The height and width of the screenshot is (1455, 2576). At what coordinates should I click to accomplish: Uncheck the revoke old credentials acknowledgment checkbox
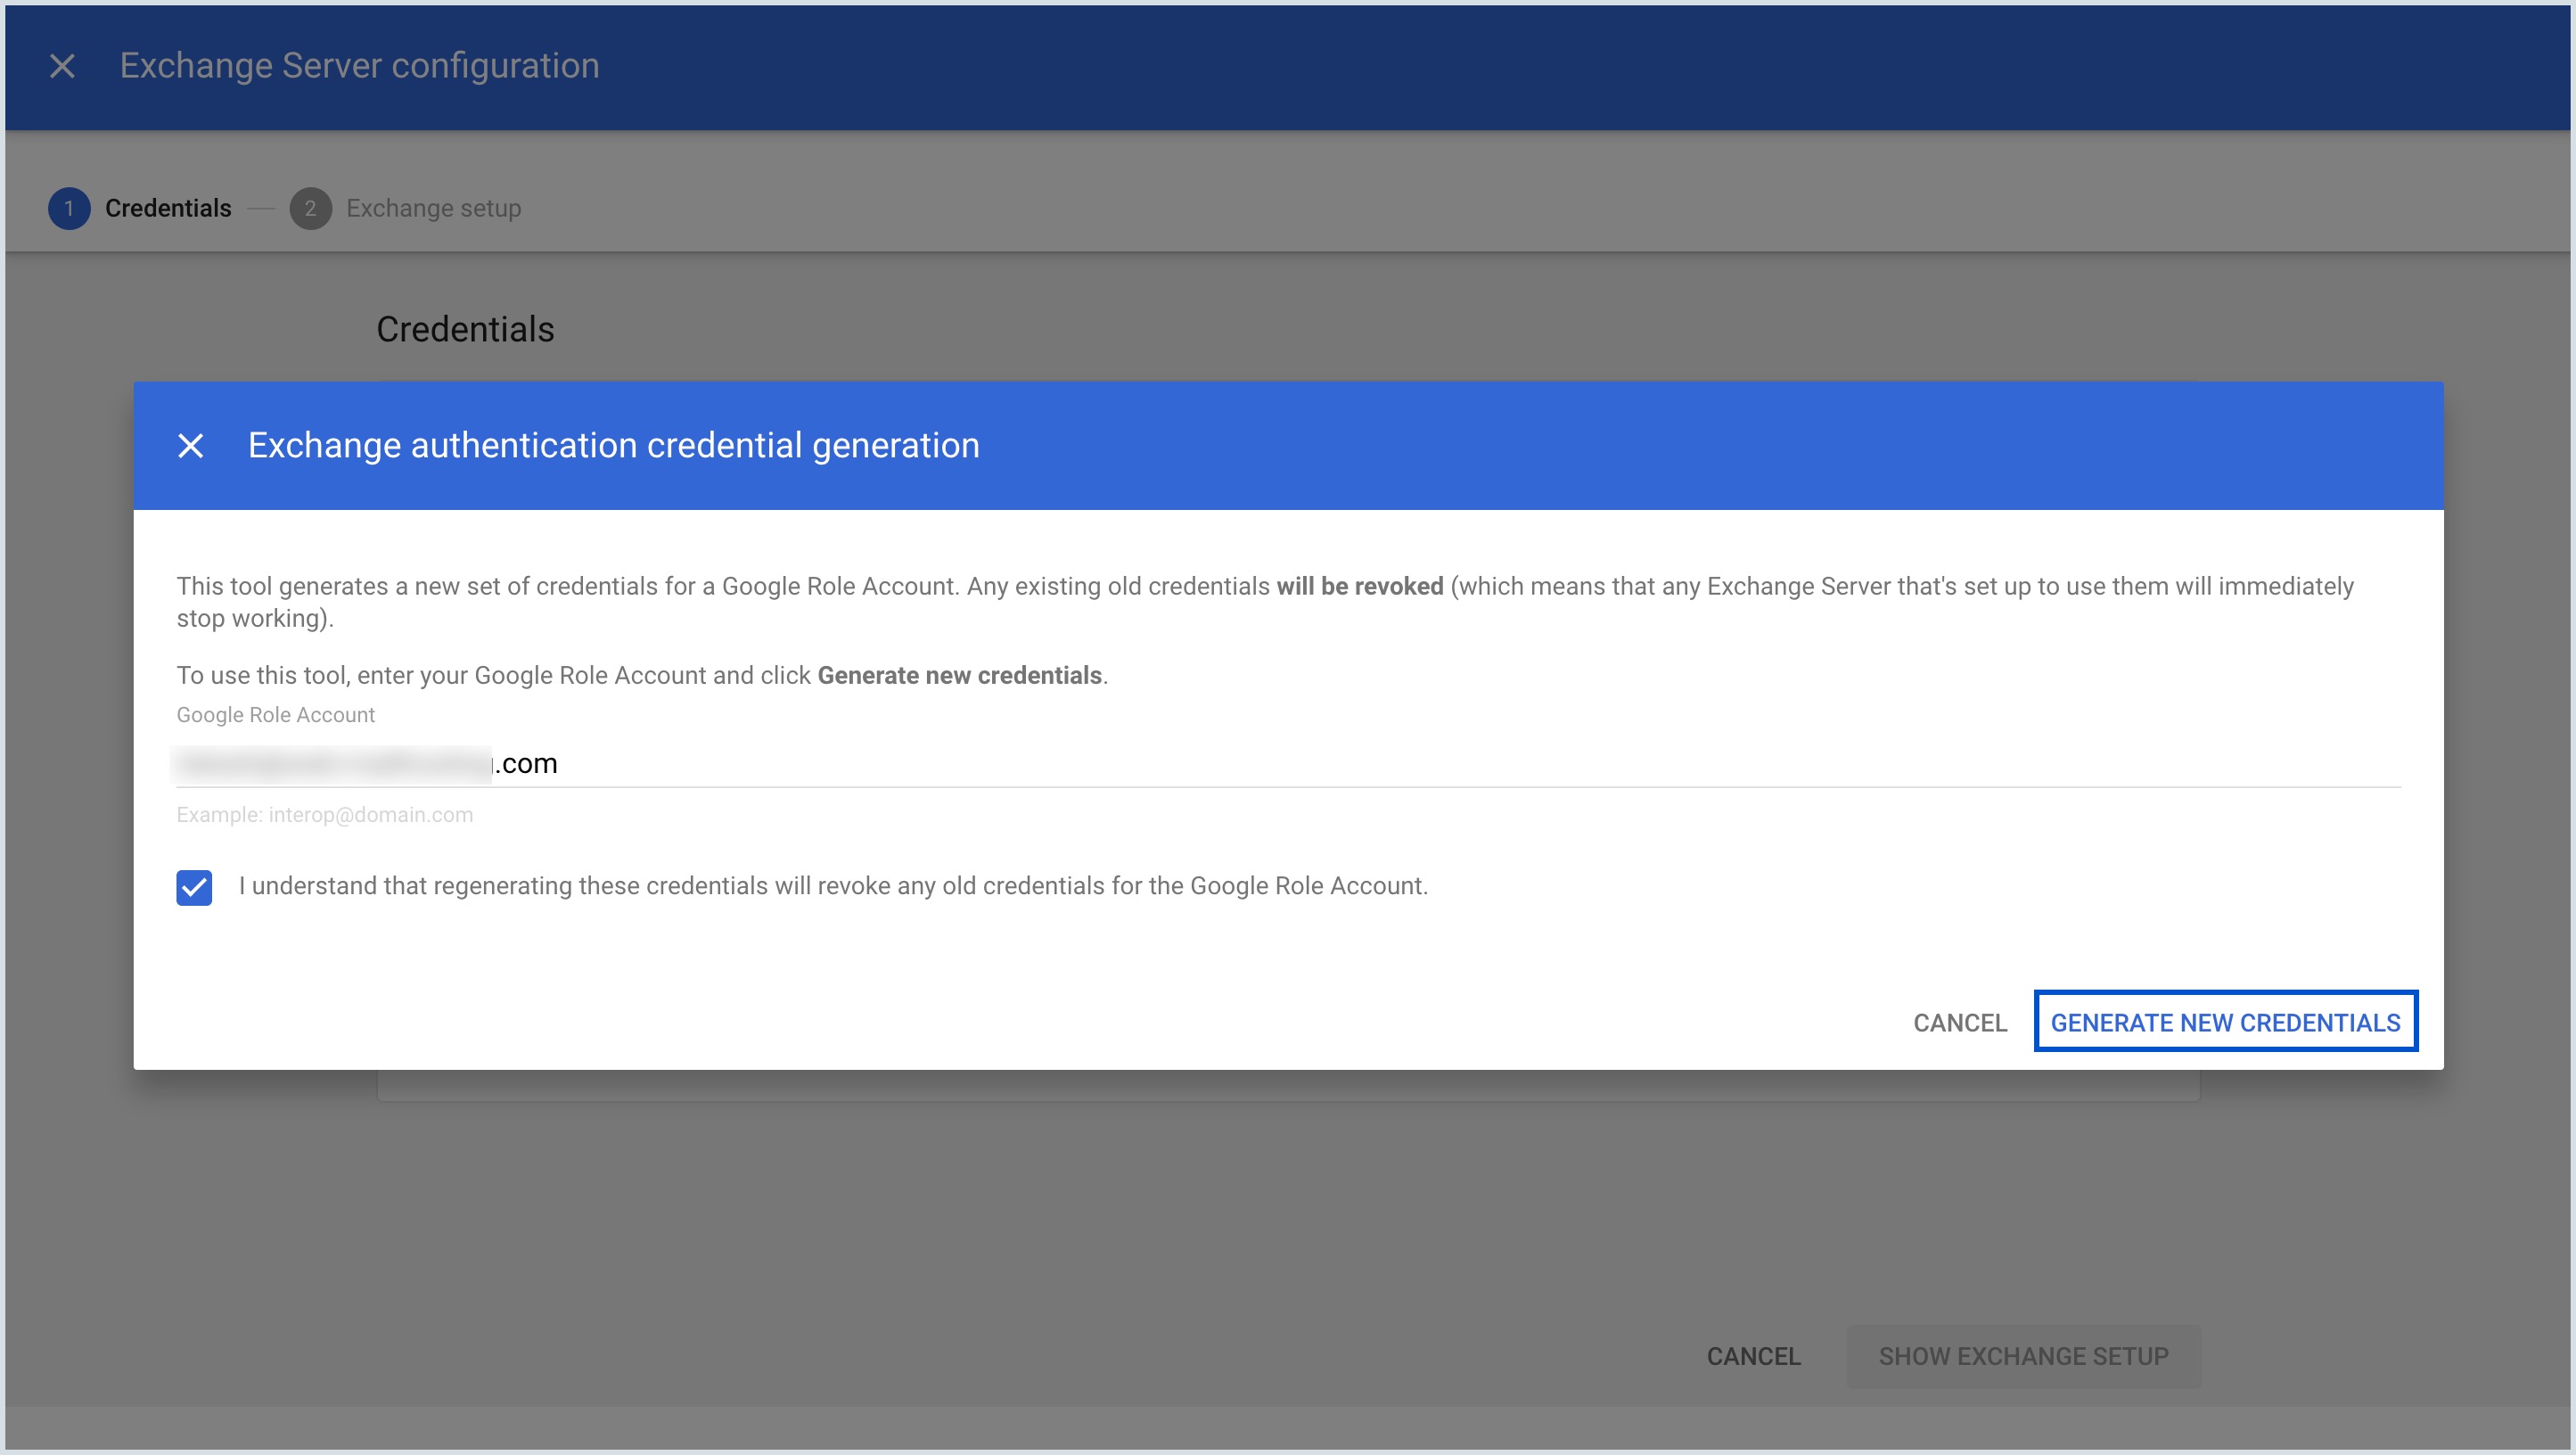[194, 887]
